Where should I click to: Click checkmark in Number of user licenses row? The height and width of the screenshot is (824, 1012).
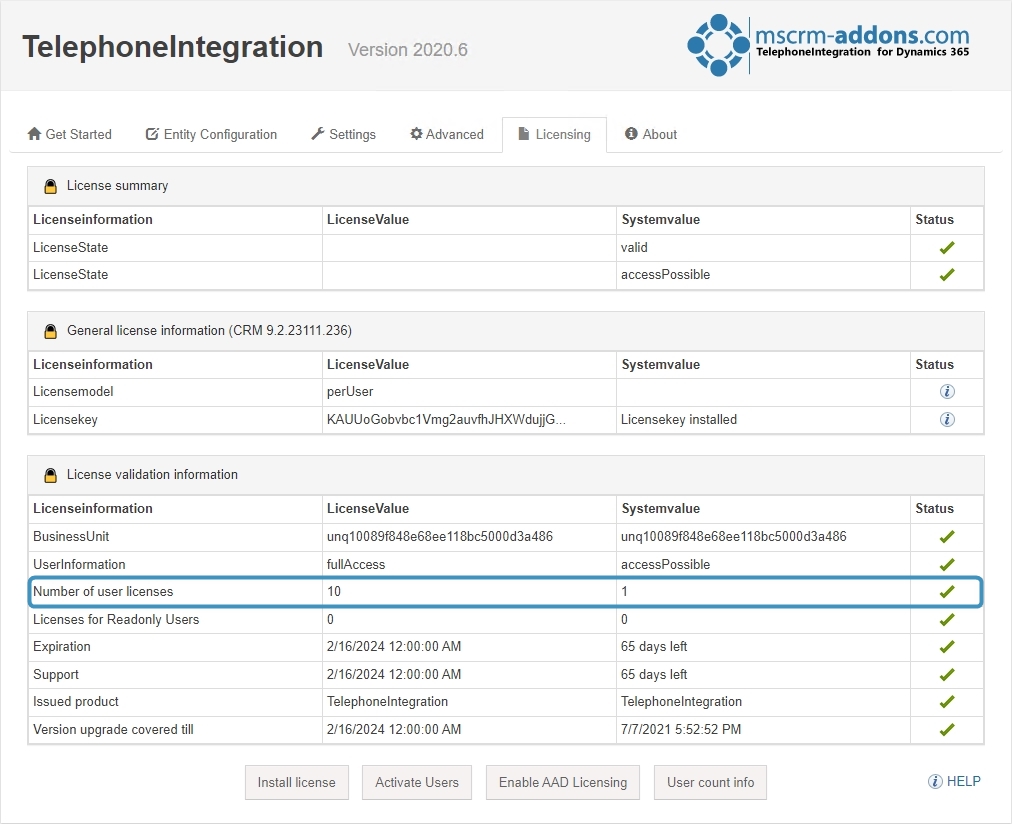(947, 592)
